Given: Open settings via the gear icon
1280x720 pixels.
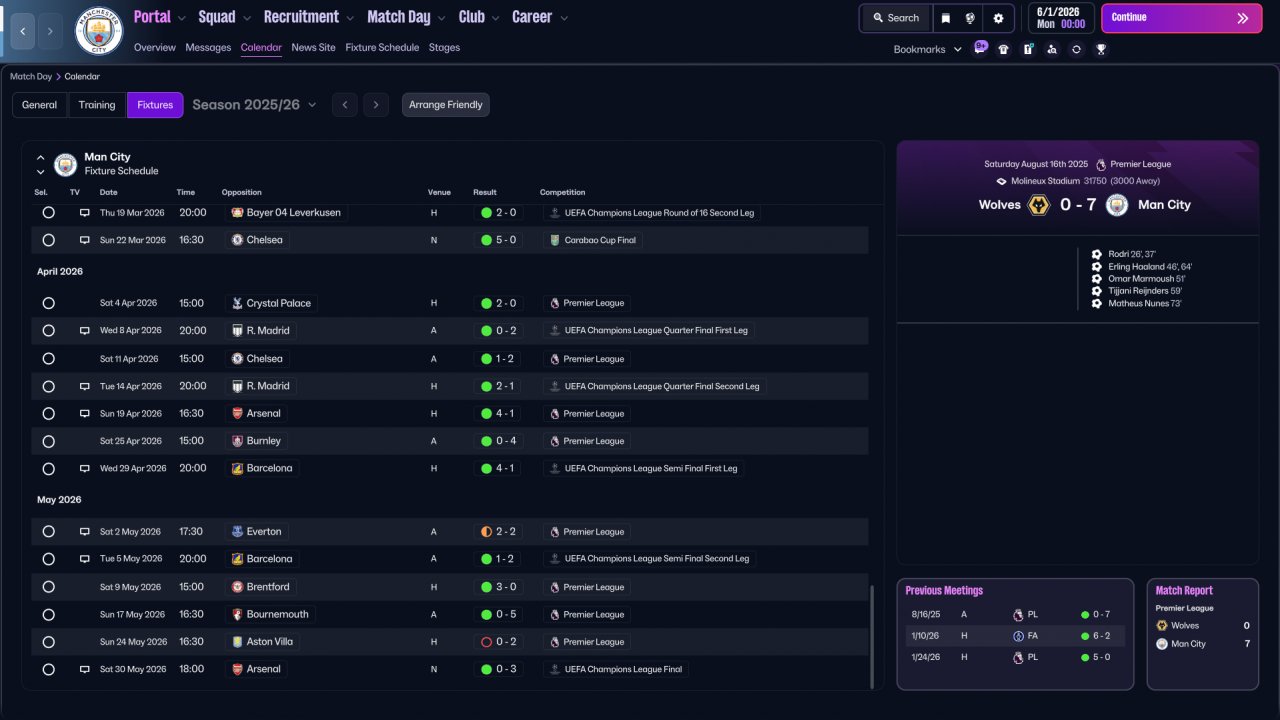Looking at the screenshot, I should click(998, 18).
